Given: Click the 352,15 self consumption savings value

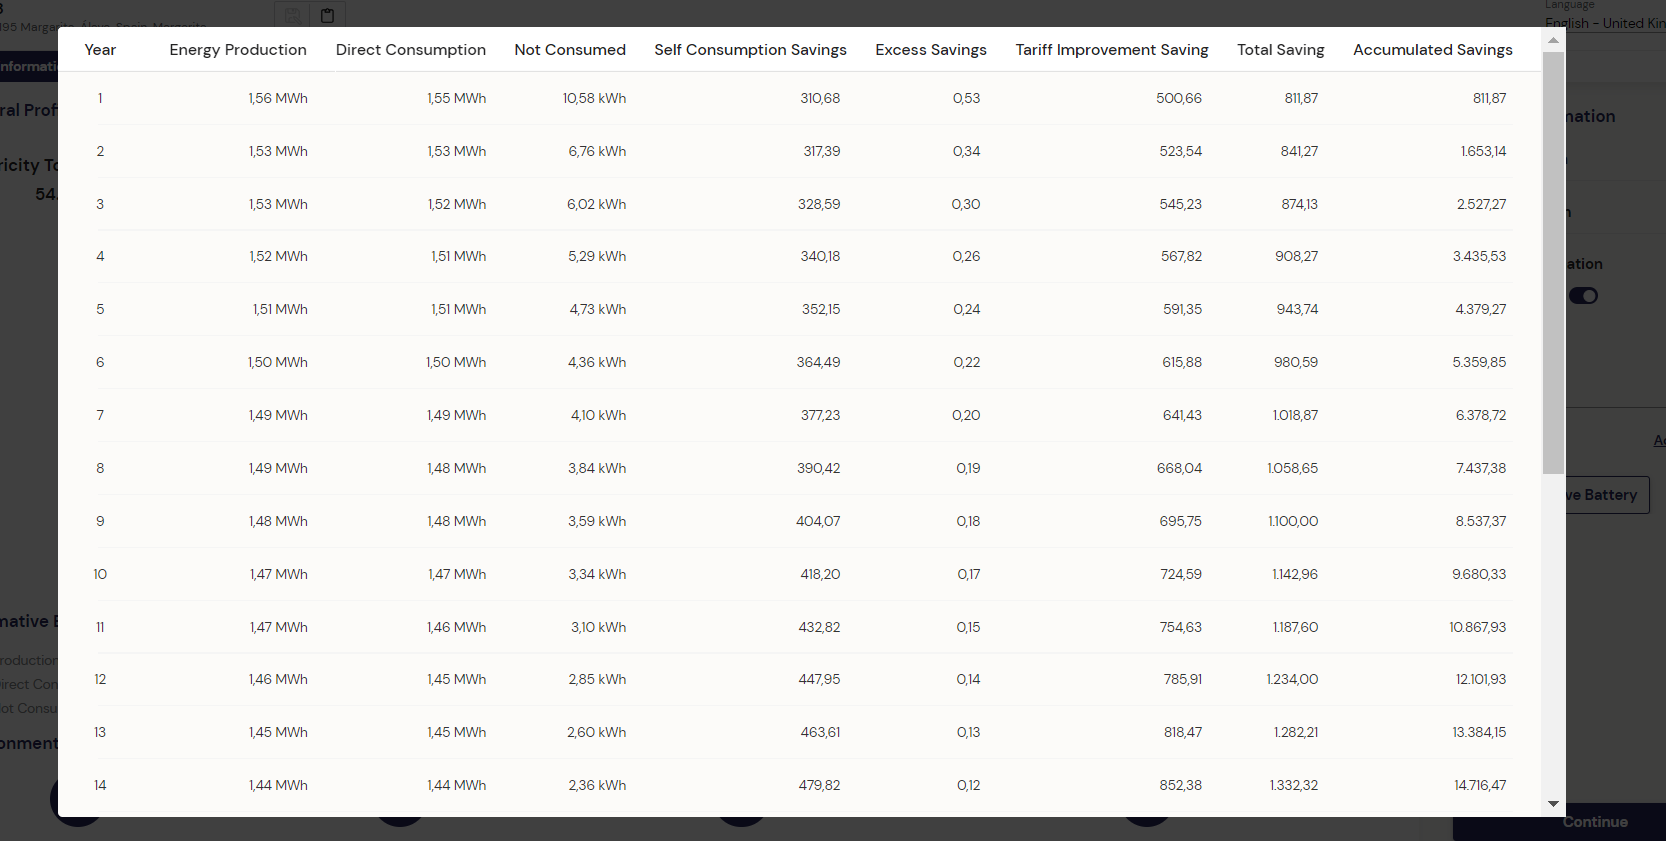Looking at the screenshot, I should pyautogui.click(x=821, y=309).
